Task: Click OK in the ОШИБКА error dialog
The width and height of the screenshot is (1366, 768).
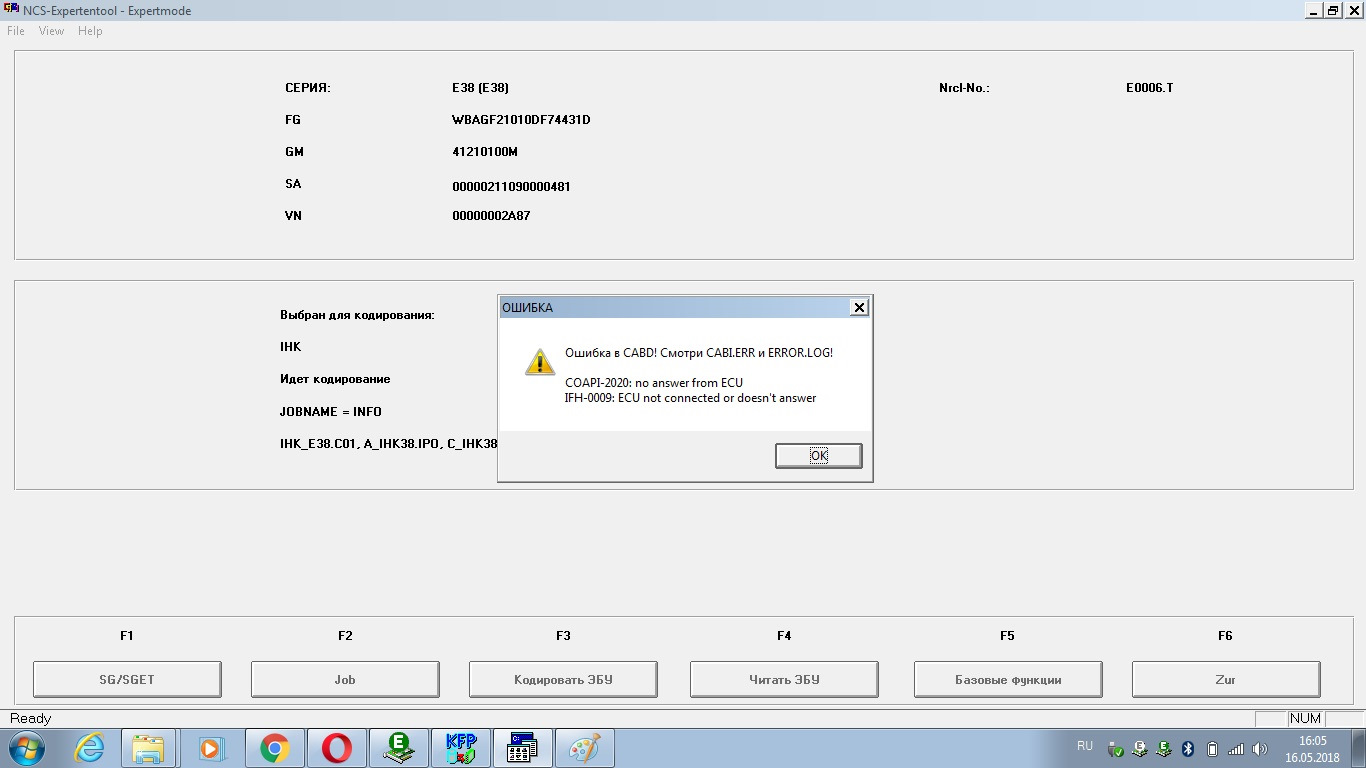Action: click(x=818, y=456)
